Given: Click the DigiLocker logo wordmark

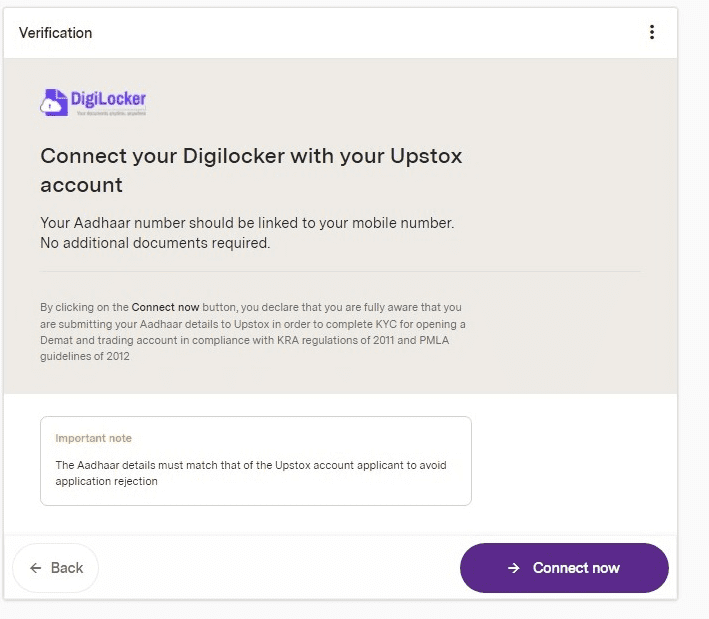Looking at the screenshot, I should point(109,99).
